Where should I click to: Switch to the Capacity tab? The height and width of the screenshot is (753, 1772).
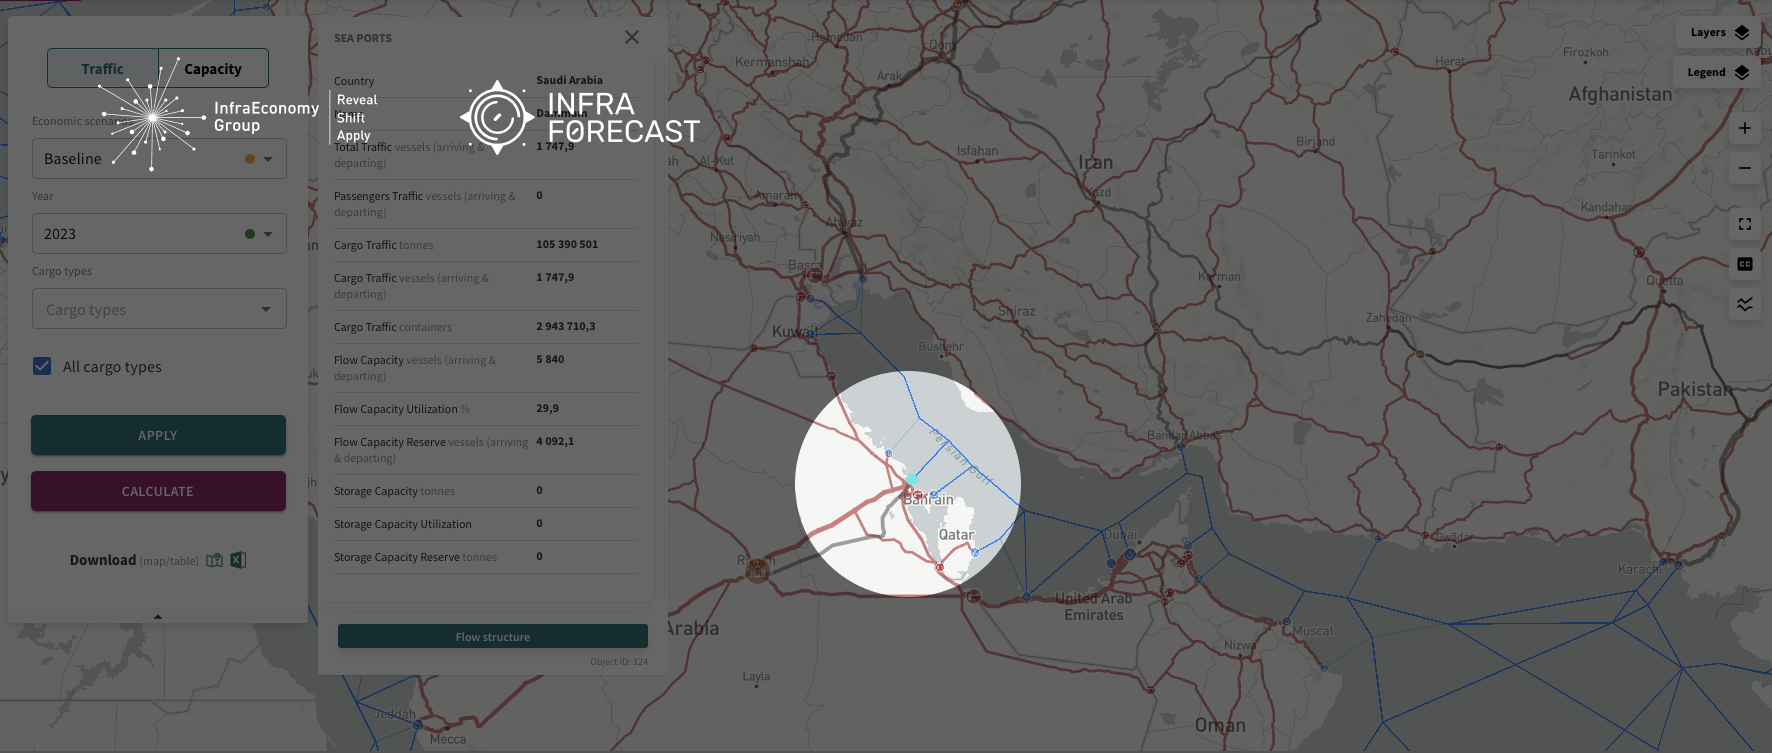[213, 69]
